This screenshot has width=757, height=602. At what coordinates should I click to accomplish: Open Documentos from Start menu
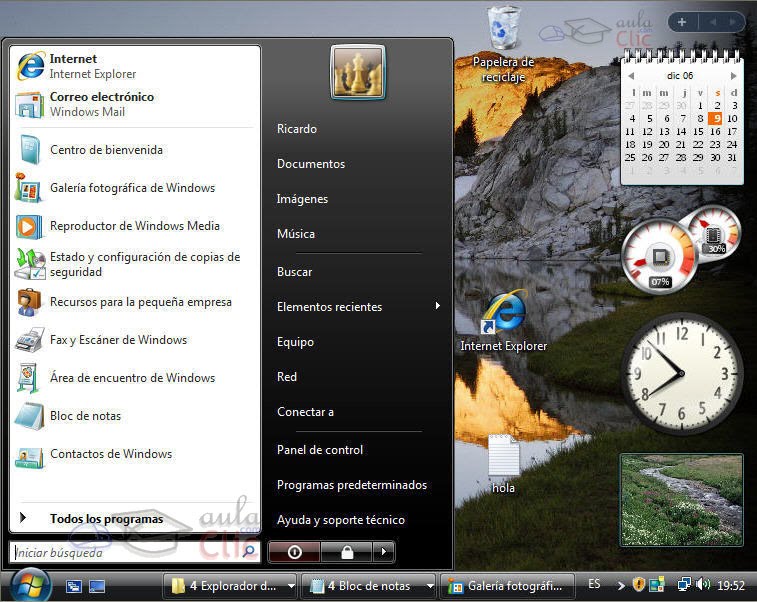(311, 164)
